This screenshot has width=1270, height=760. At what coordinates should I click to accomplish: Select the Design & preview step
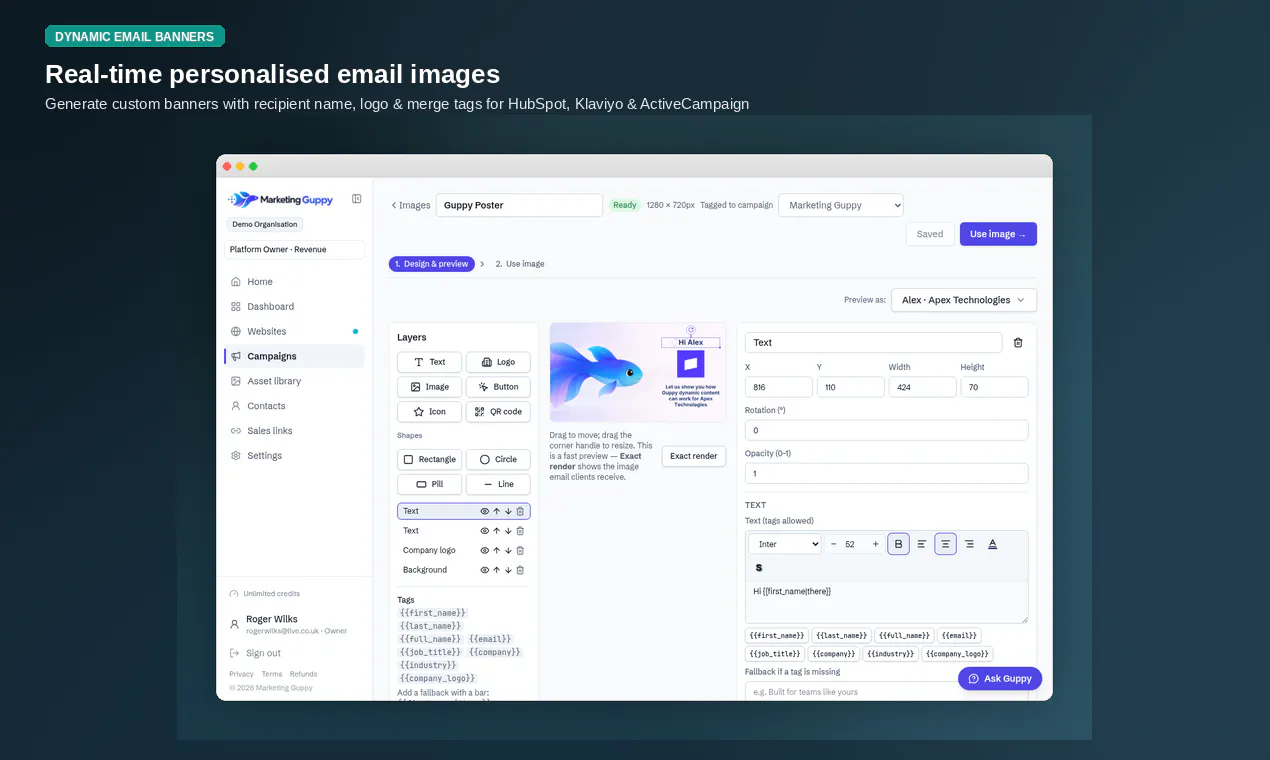pos(432,264)
